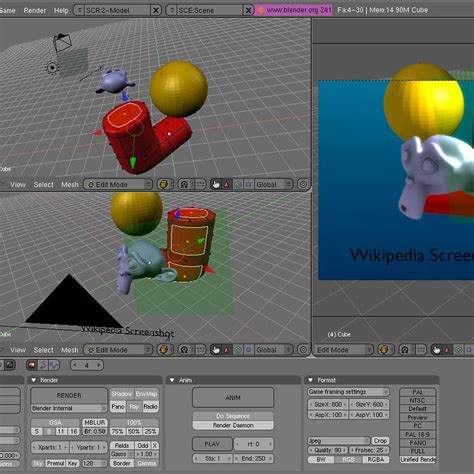474x474 pixels.
Task: Open the Game framing settings dropdown
Action: 348,392
